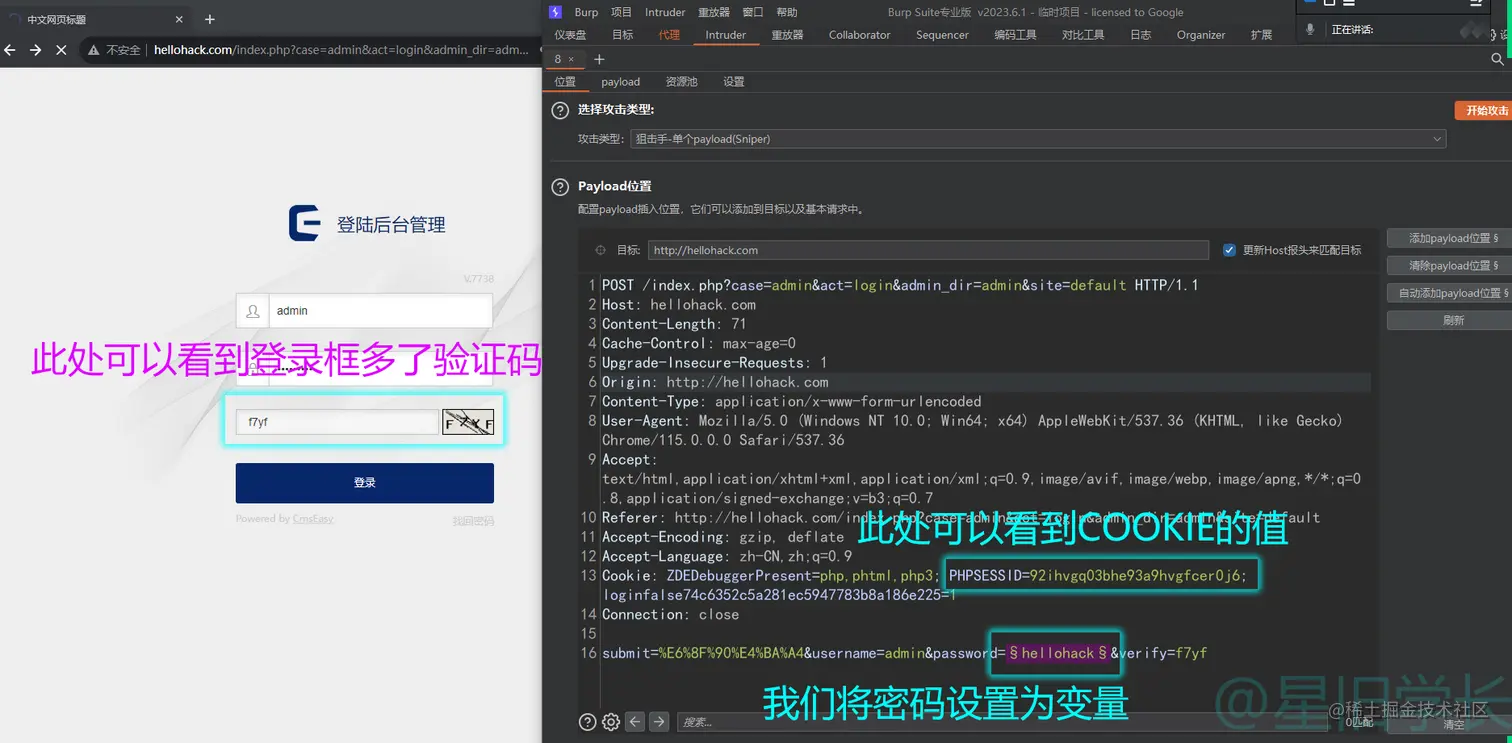Go to previous search match arrow
The width and height of the screenshot is (1512, 743).
click(x=635, y=721)
